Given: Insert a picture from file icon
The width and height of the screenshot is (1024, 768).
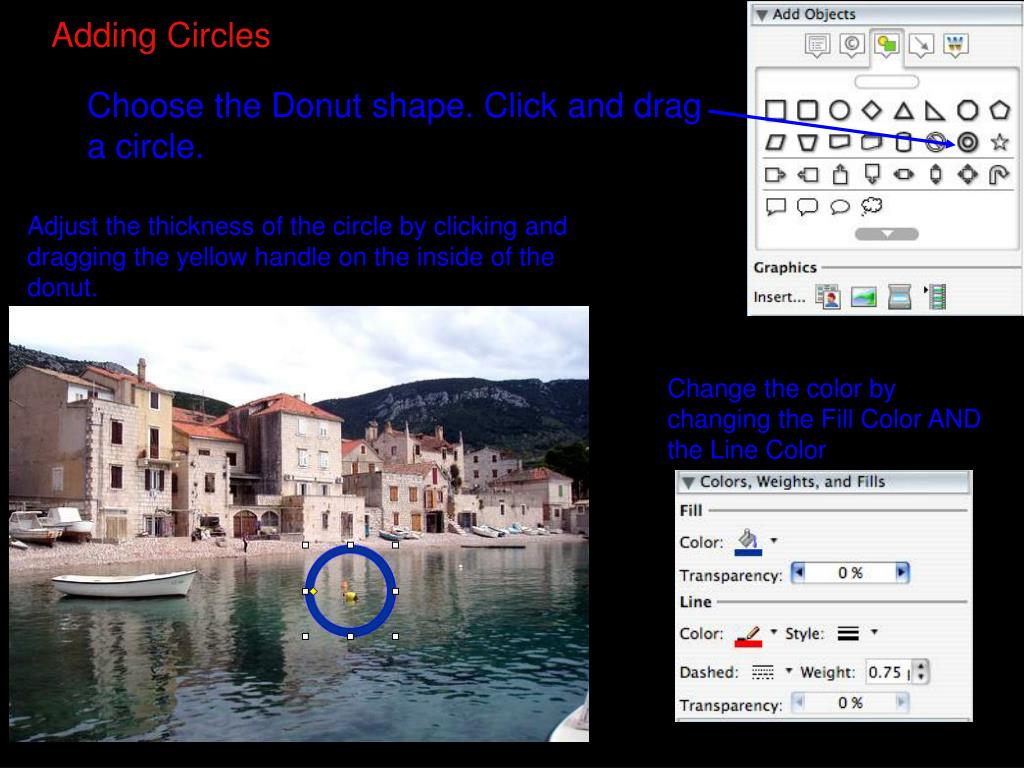Looking at the screenshot, I should pos(863,298).
